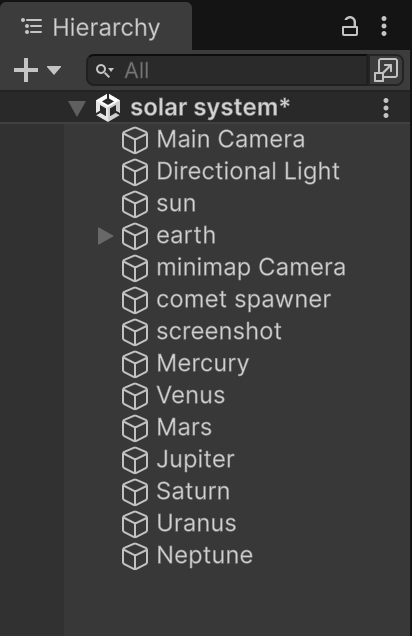This screenshot has width=412, height=636.
Task: Open the create object dropdown arrow
Action: click(x=54, y=70)
